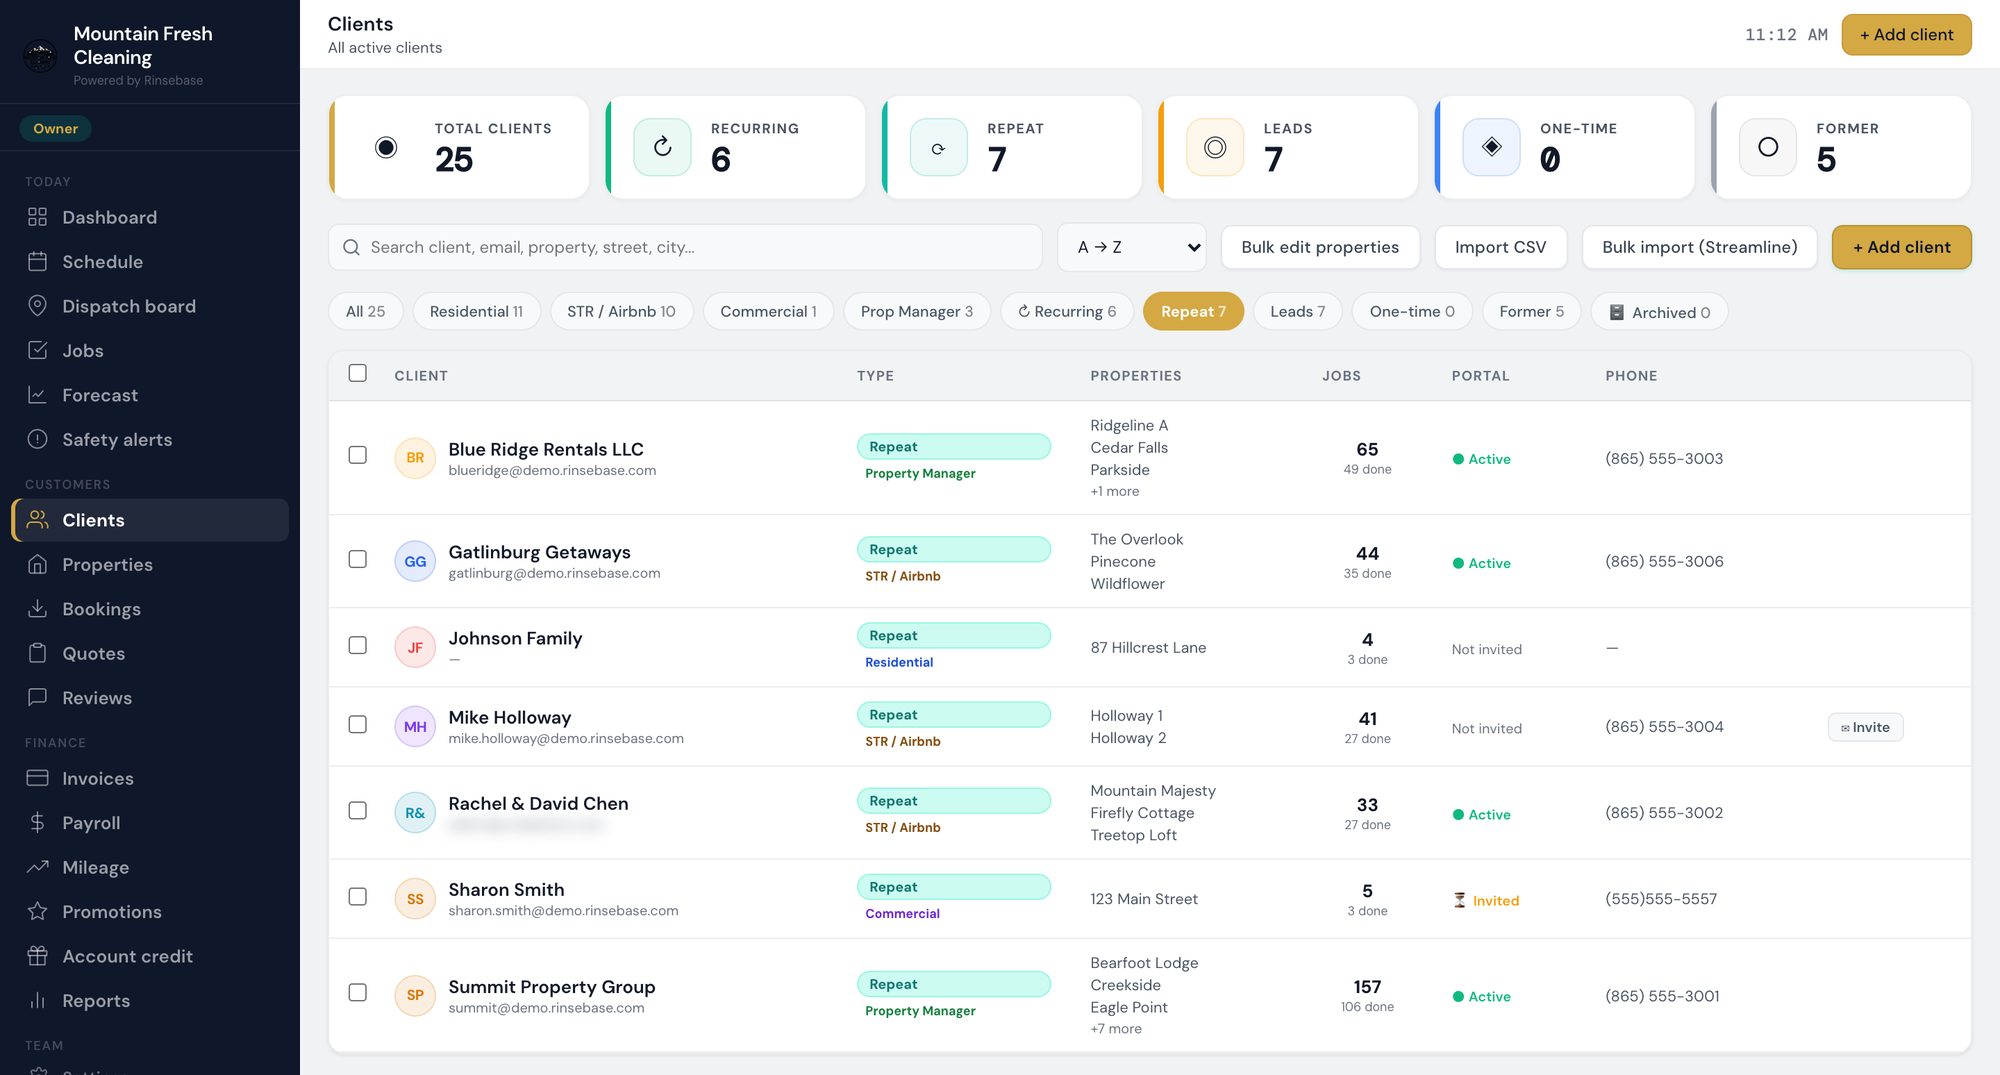Check the Johnson Family row checkbox
Image resolution: width=2000 pixels, height=1075 pixels.
(x=357, y=645)
